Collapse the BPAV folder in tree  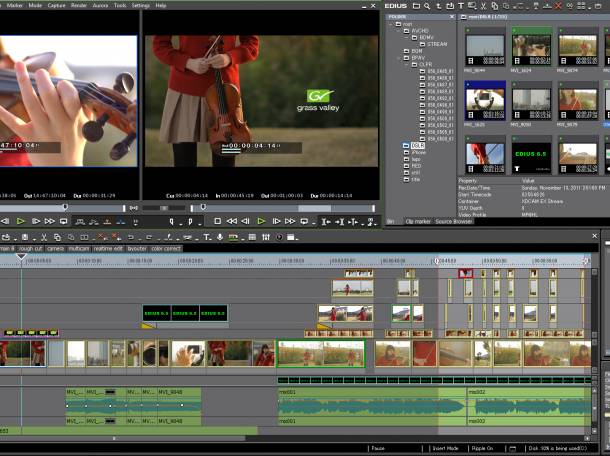point(397,58)
